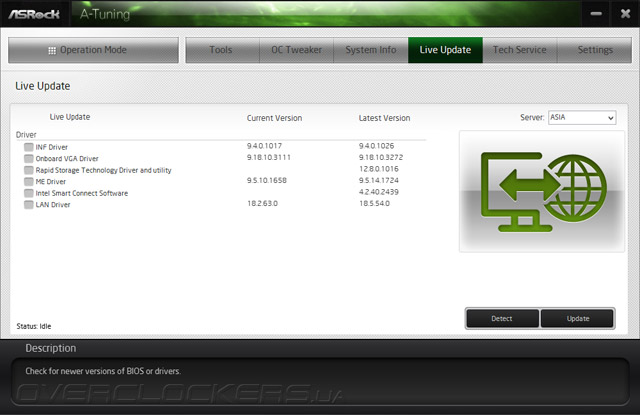Screen dimensions: 640x415
Task: Click INF Driver current version 9.4.0.1017
Action: pyautogui.click(x=264, y=146)
